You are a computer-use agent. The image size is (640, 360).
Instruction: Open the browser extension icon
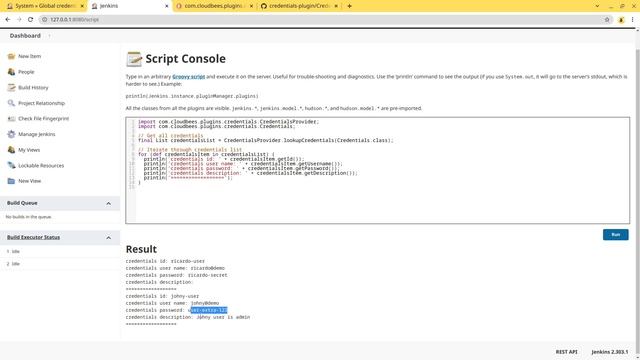click(621, 19)
